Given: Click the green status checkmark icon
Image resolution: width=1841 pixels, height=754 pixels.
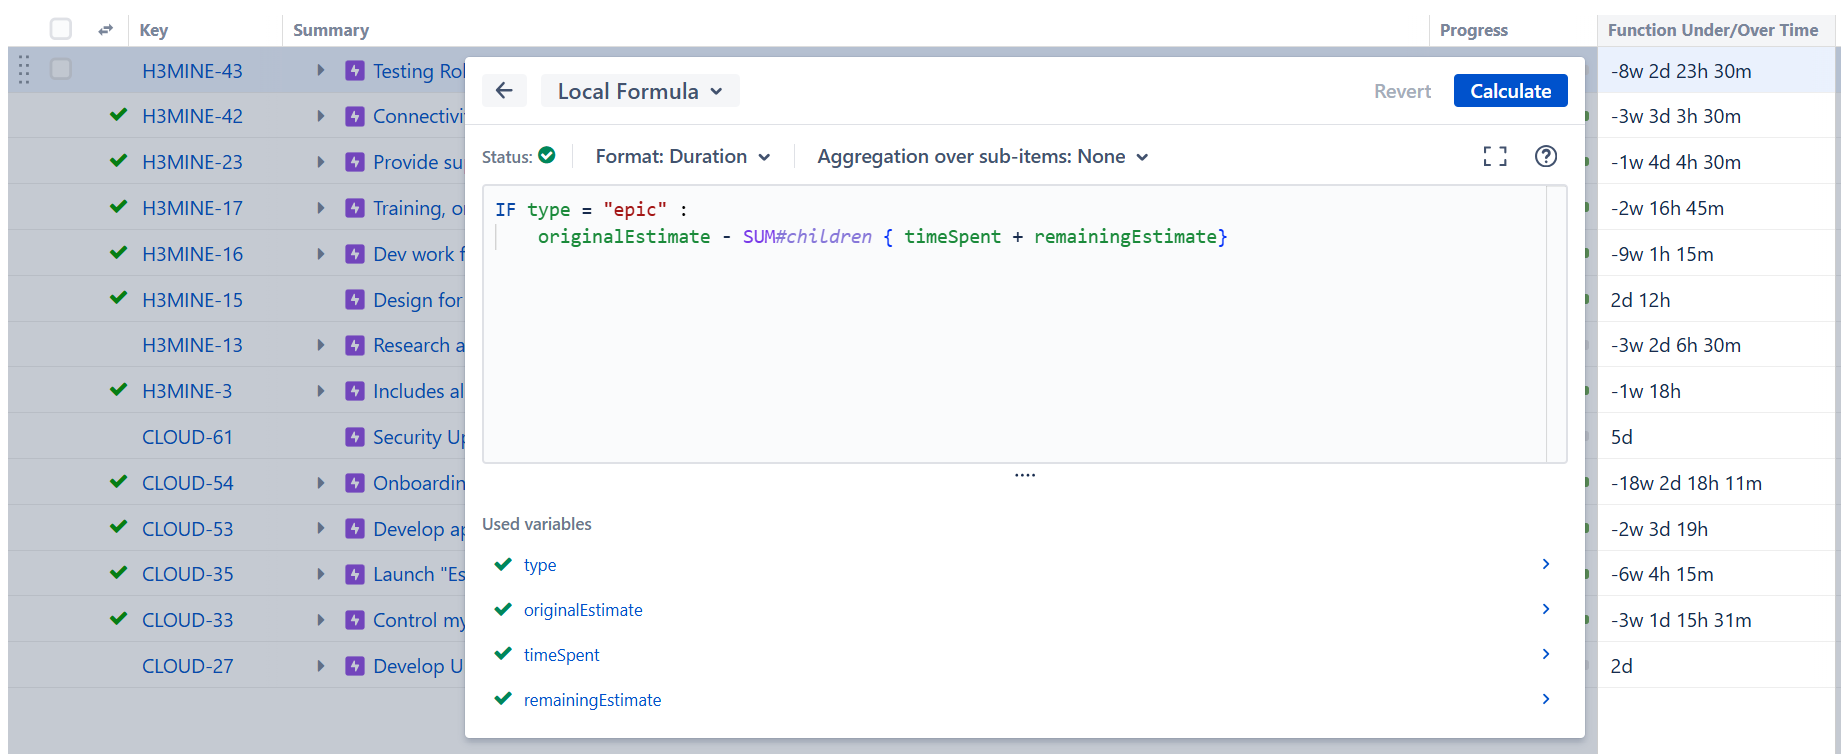Looking at the screenshot, I should (547, 155).
